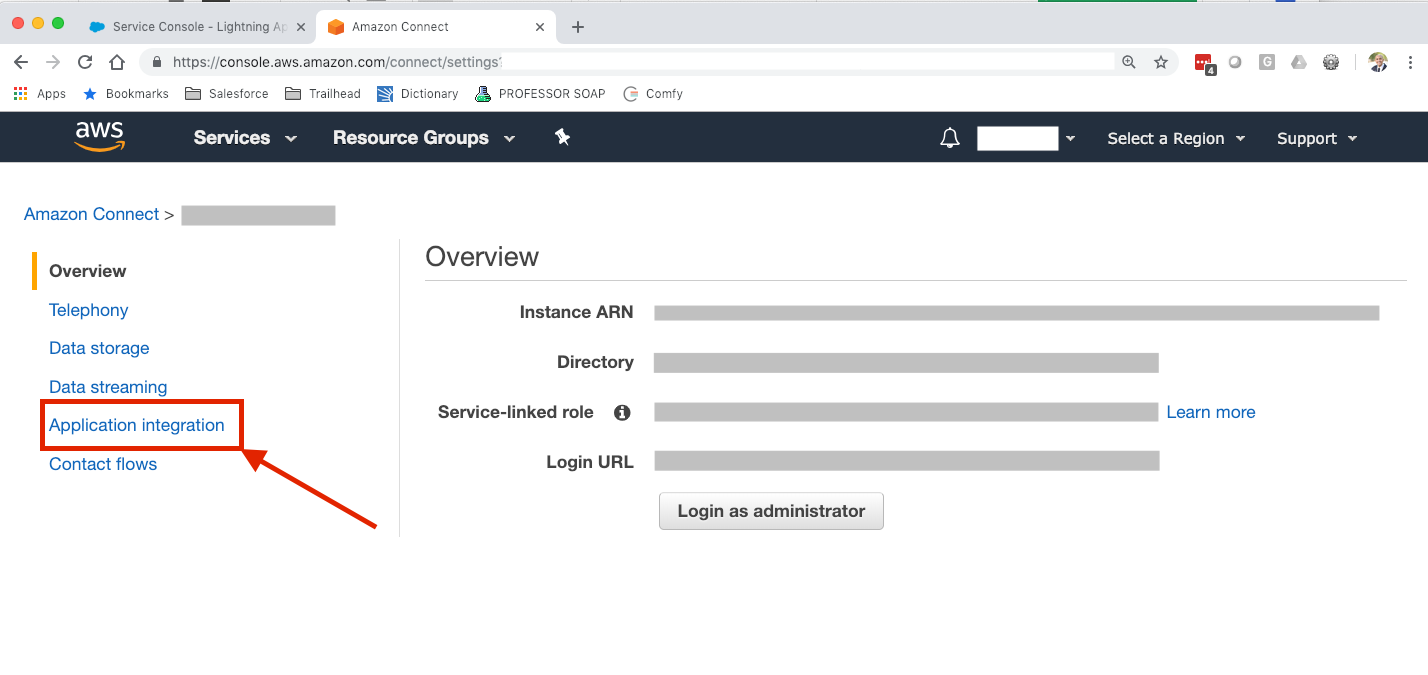Bookmark this page with the star icon
The height and width of the screenshot is (675, 1428).
pyautogui.click(x=1161, y=62)
